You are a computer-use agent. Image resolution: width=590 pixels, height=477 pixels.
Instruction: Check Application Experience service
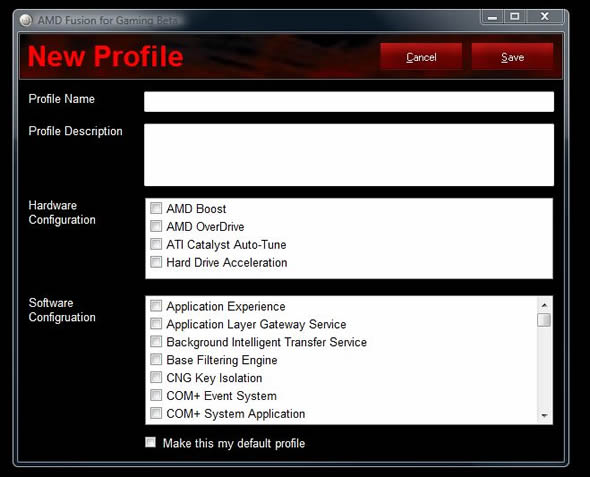[x=156, y=305]
